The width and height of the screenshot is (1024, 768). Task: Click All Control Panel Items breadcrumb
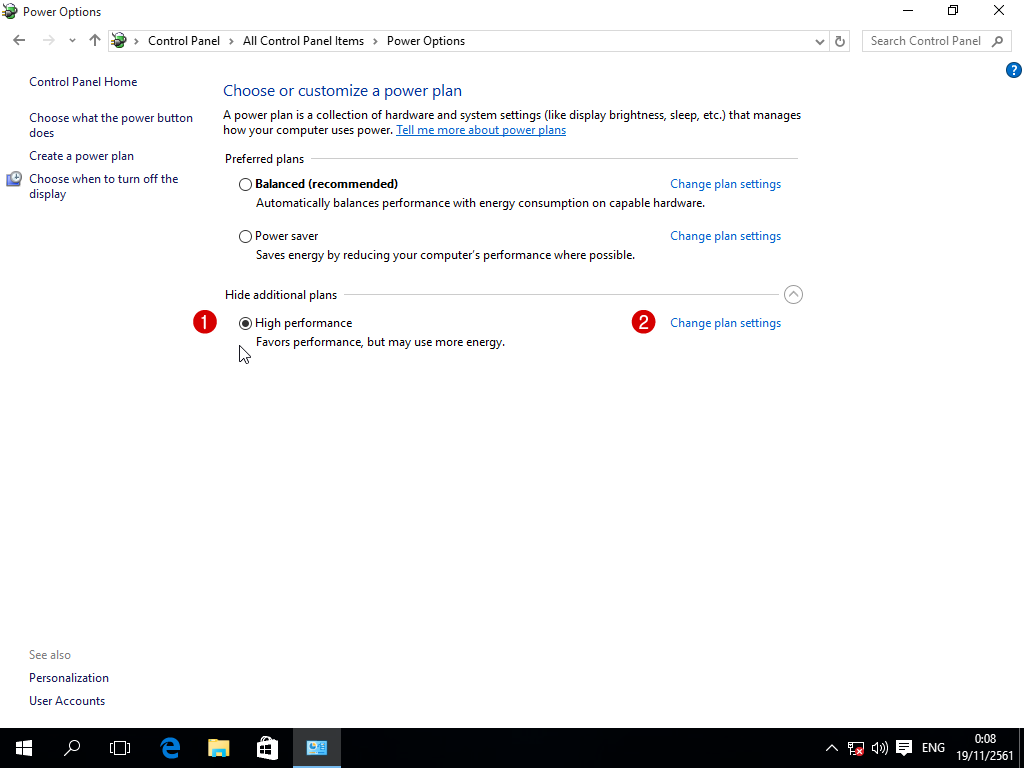(303, 41)
